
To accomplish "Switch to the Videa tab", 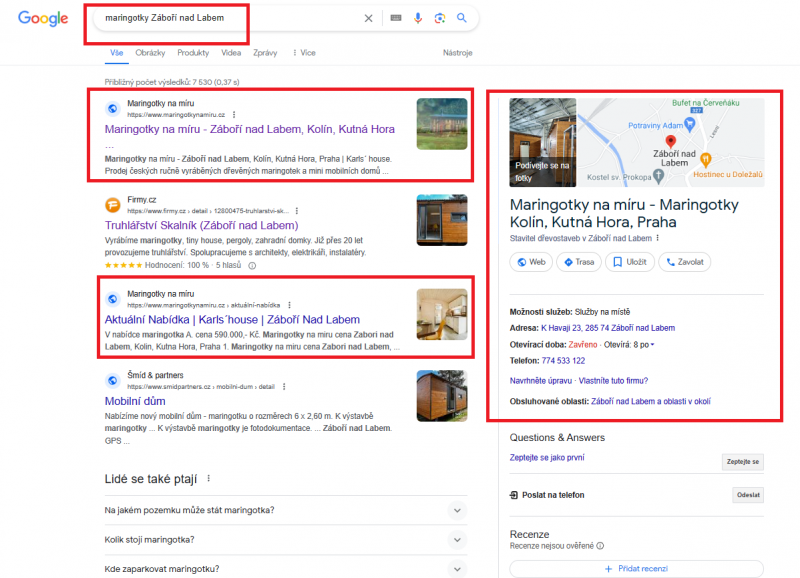I will coord(231,53).
